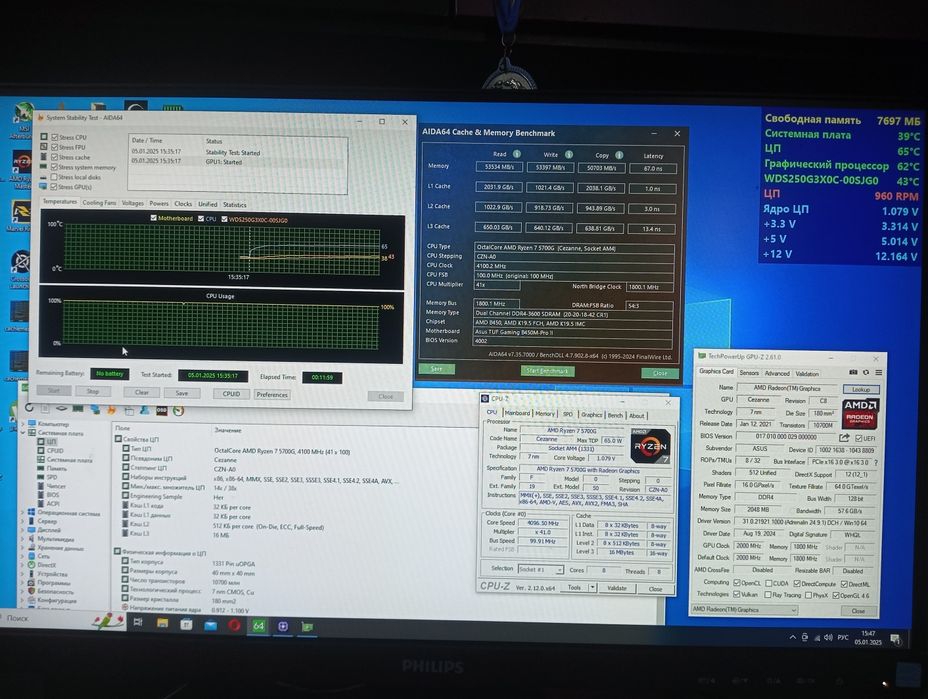928x699 pixels.
Task: Click Clear button in stability test
Action: click(x=141, y=392)
